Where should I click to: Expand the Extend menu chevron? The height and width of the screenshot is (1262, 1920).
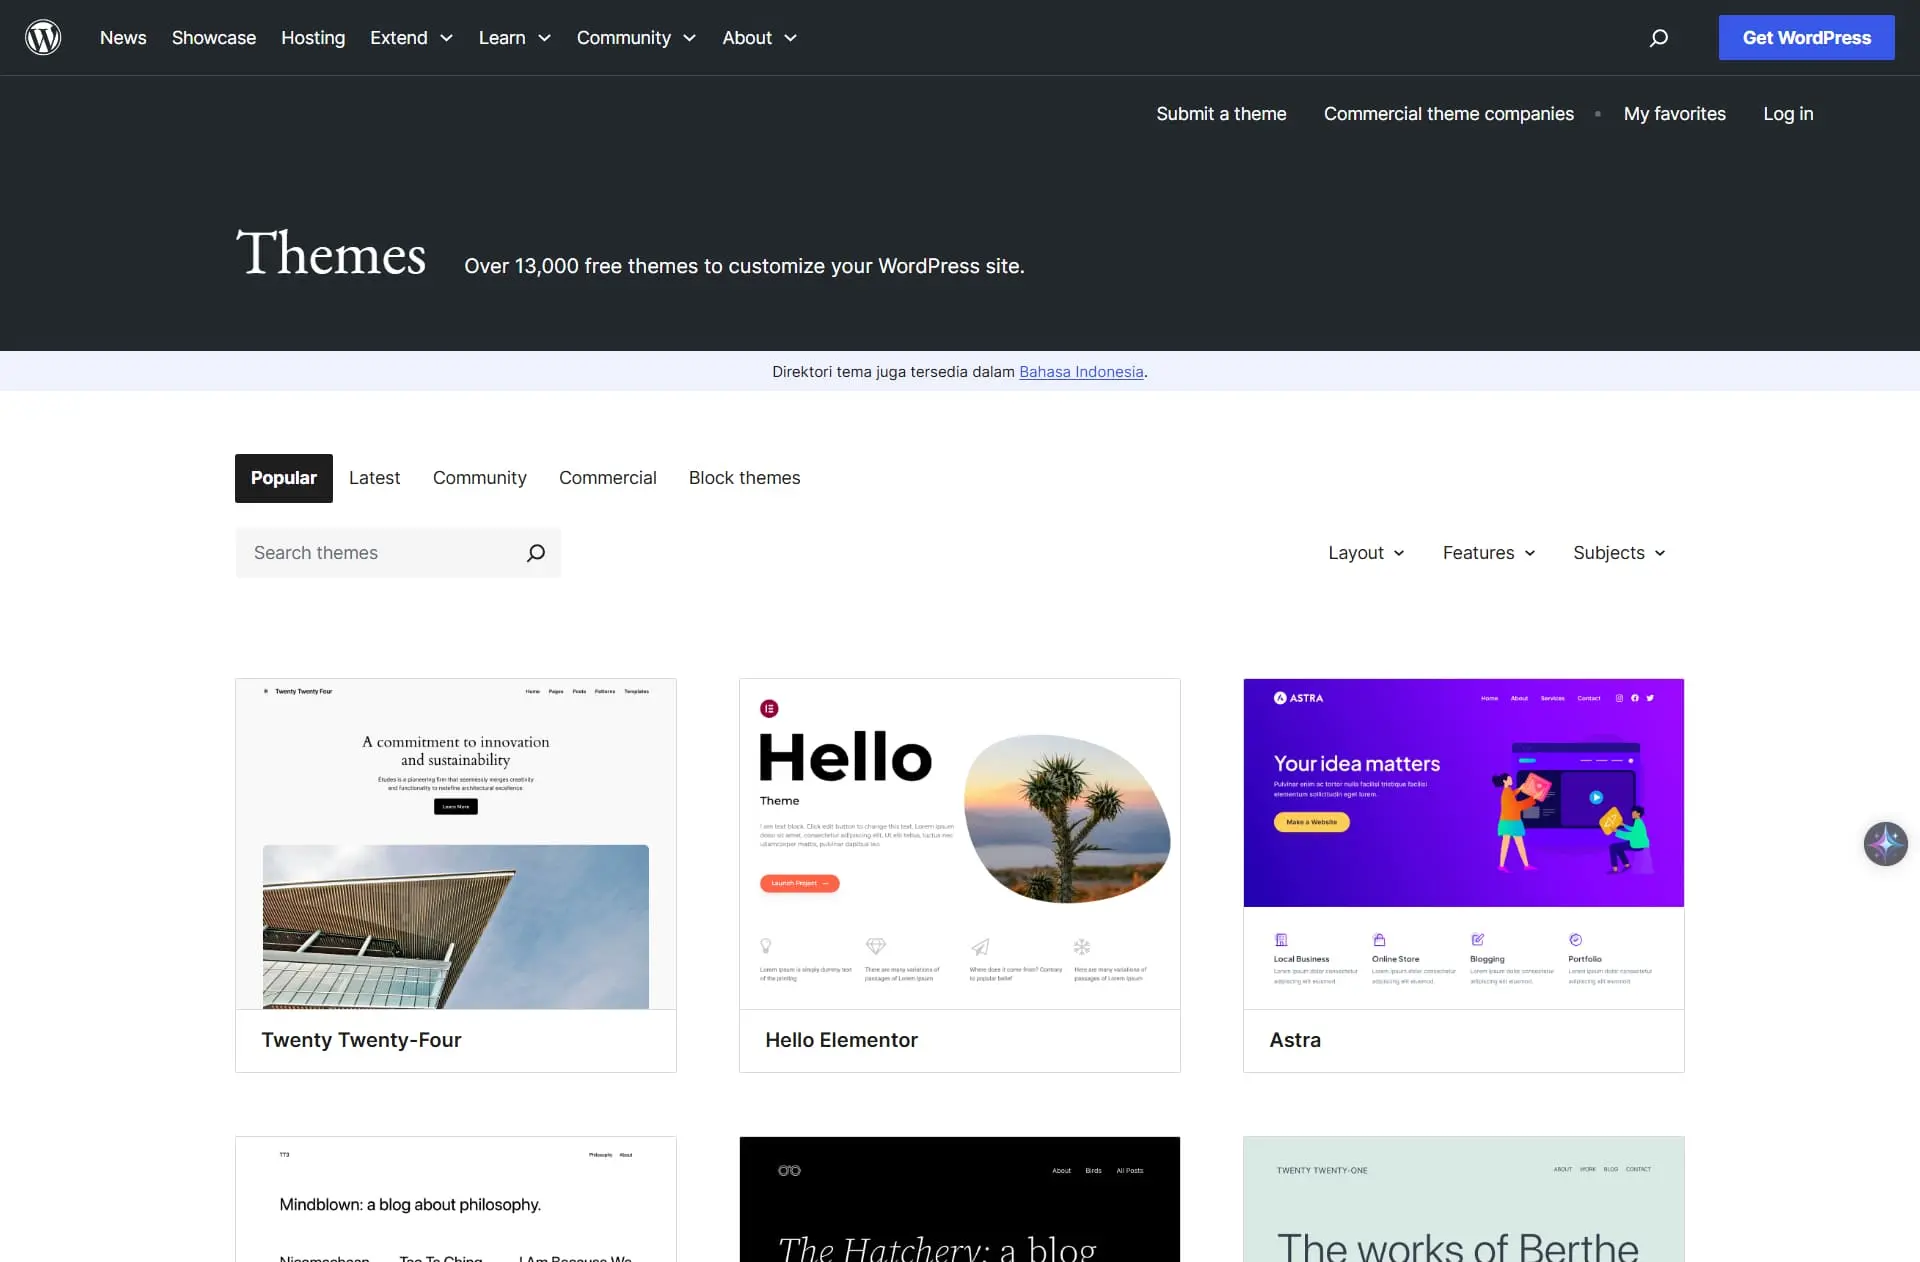[446, 38]
